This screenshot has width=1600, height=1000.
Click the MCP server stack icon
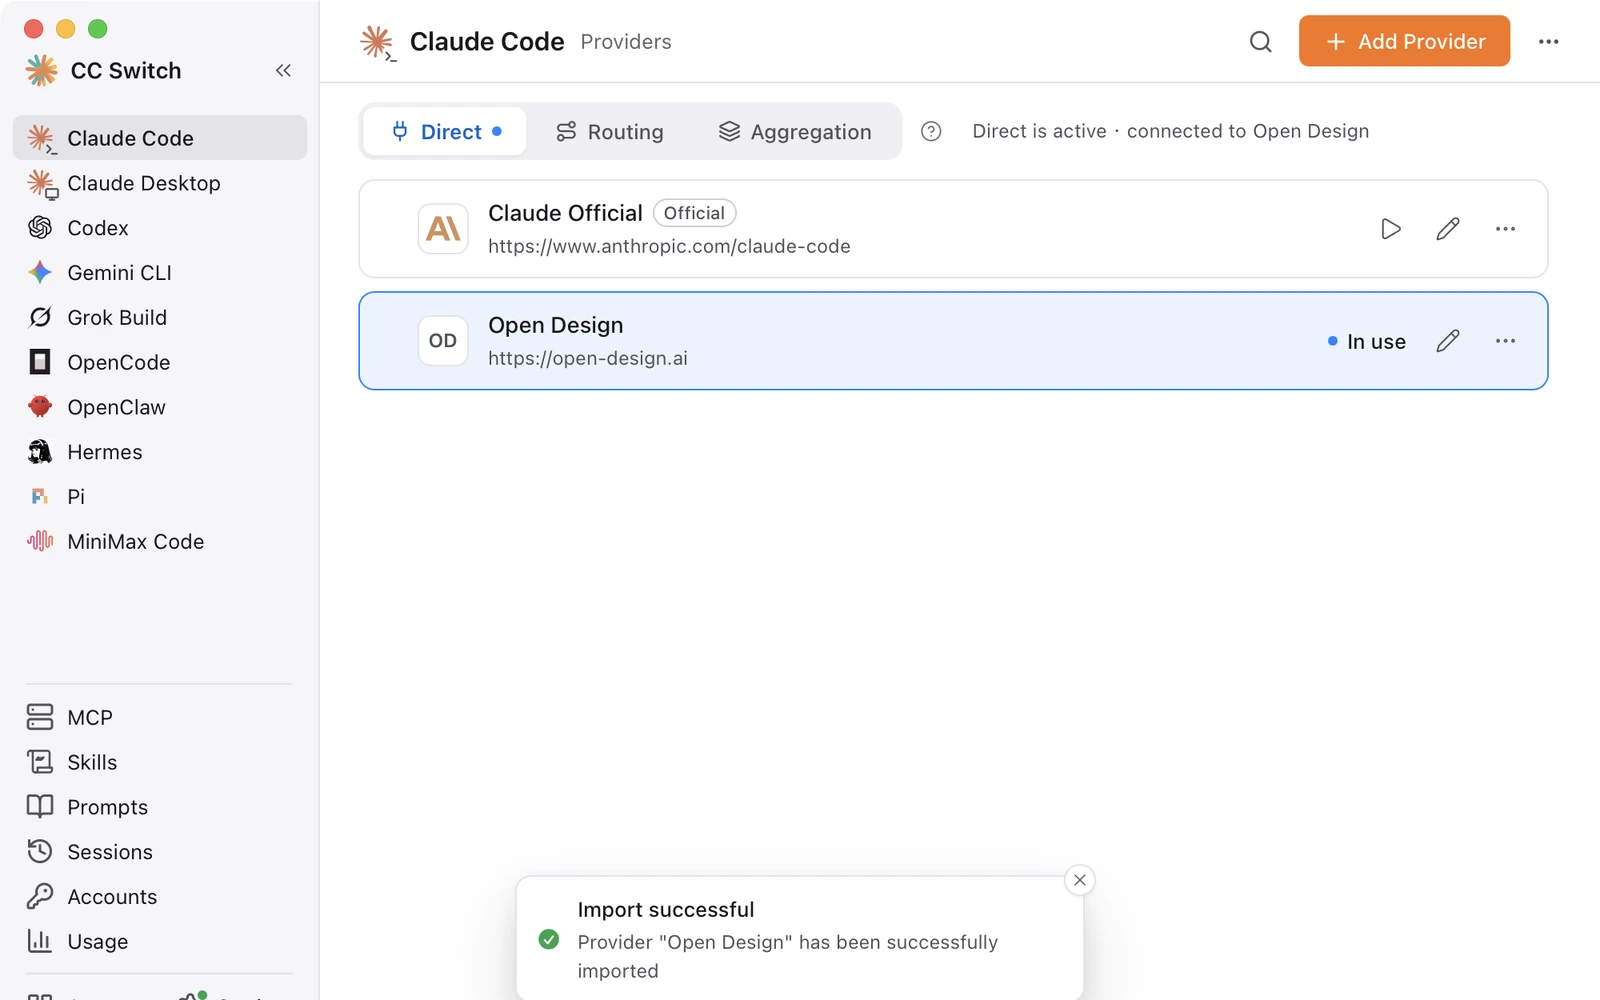40,717
